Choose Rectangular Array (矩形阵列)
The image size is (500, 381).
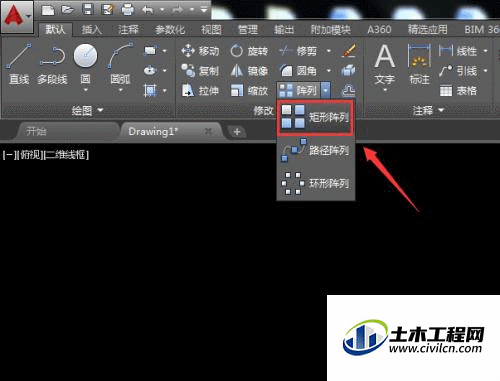[315, 117]
